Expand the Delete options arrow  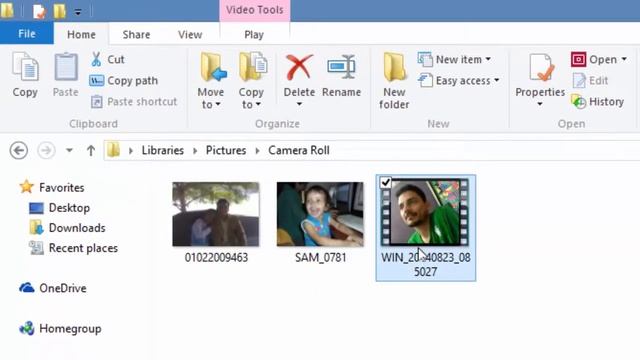299,104
